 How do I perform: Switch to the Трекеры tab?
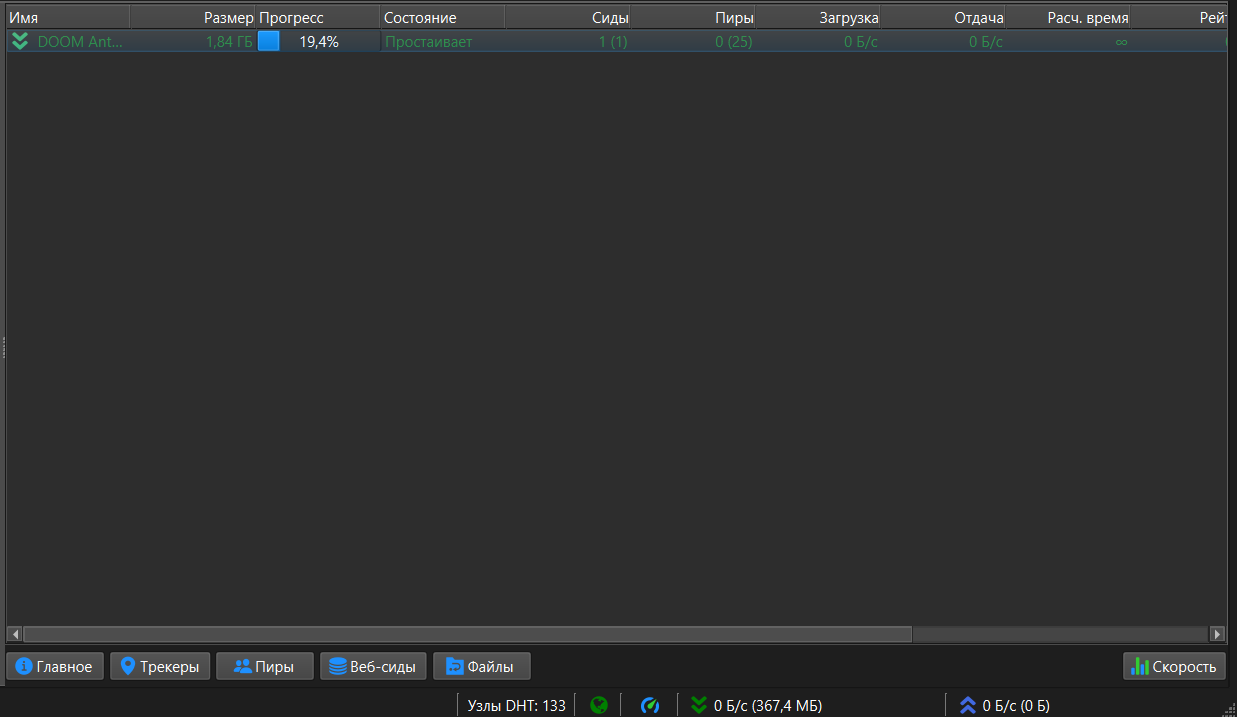pos(160,666)
